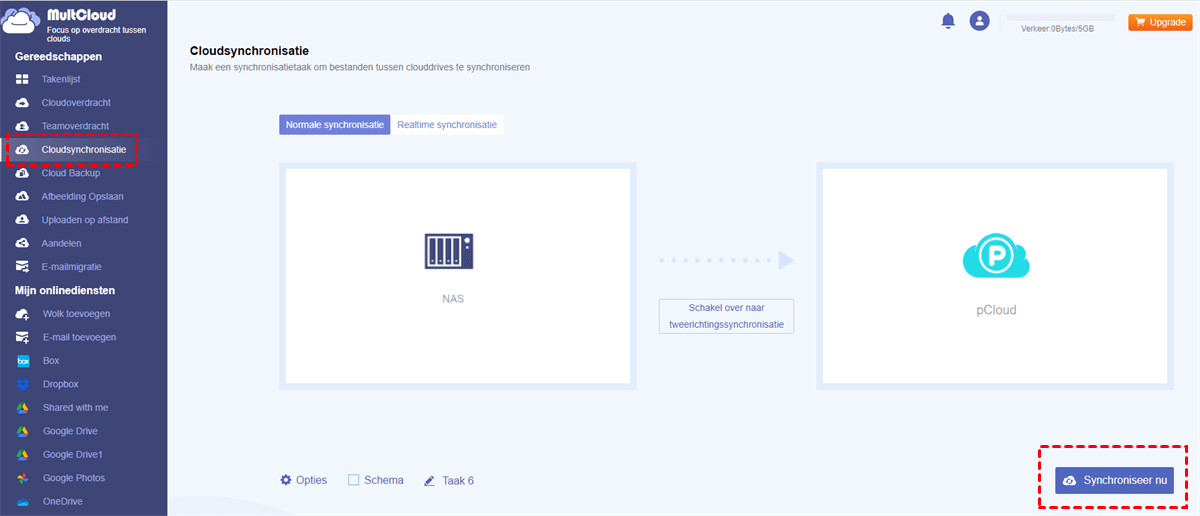Select Box in online services
The image size is (1200, 516).
tap(51, 361)
